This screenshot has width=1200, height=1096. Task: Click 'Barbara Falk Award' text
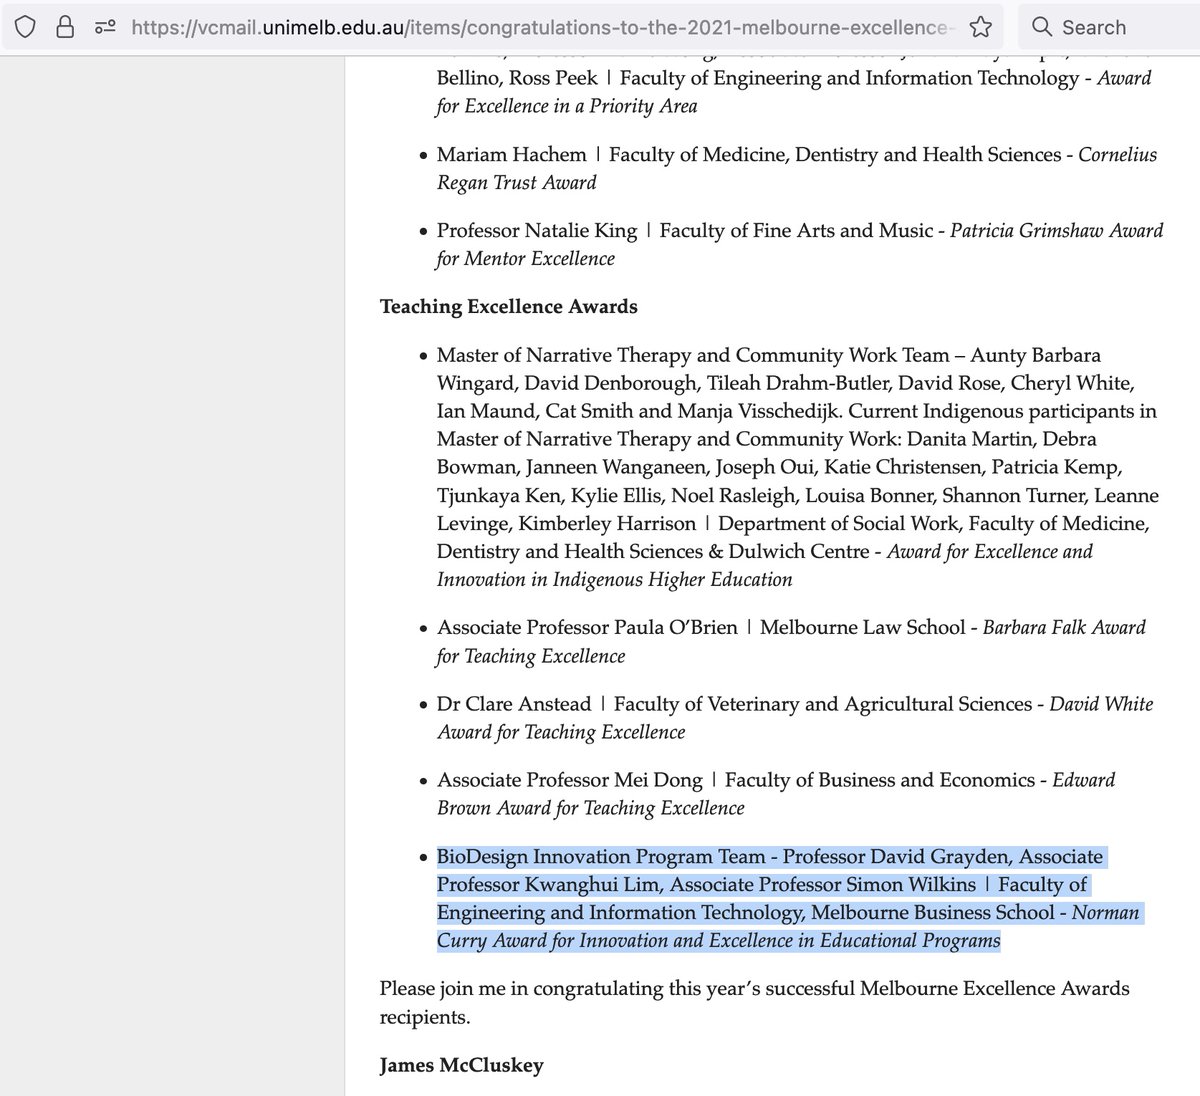pos(1064,628)
